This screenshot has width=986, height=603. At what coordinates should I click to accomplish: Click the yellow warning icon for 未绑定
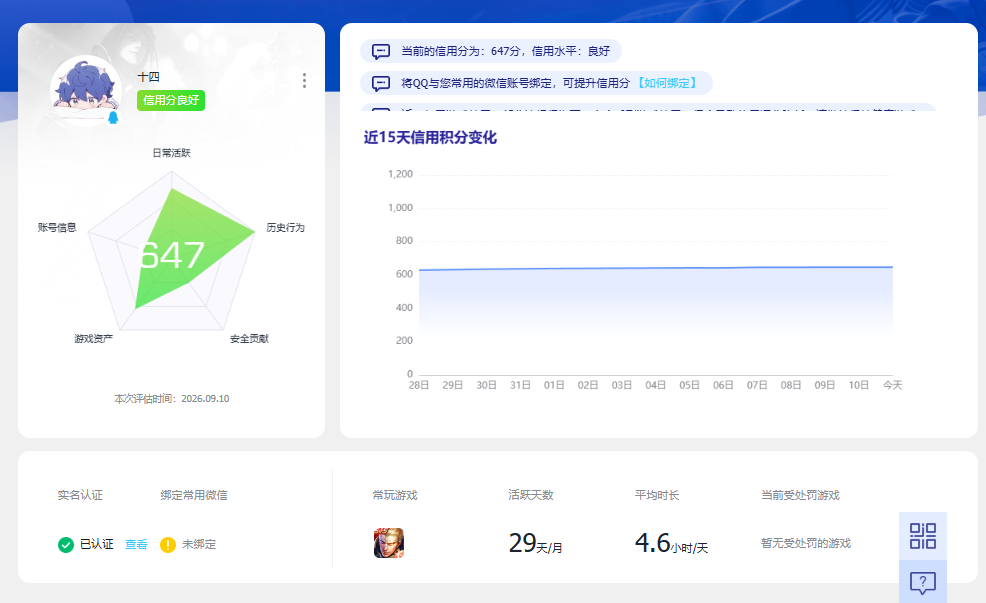pos(168,545)
